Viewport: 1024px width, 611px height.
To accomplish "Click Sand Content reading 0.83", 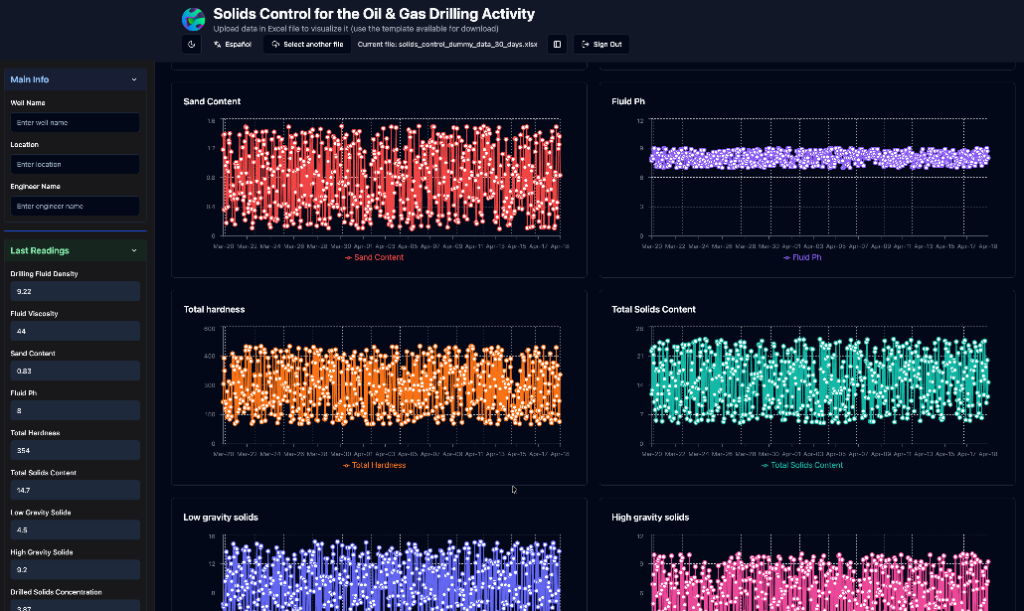I will pyautogui.click(x=75, y=371).
